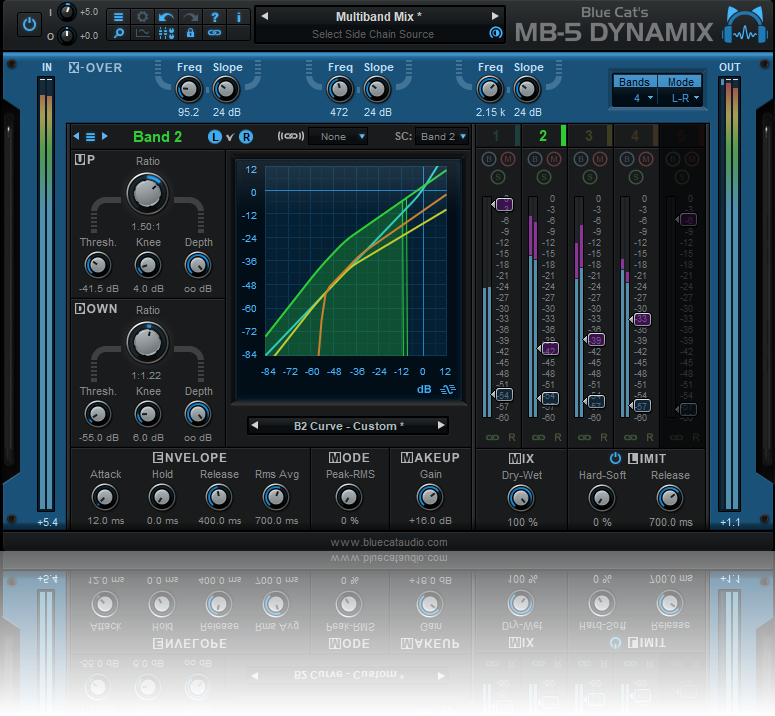Go to the next band after Band 2
Screen dimensions: 775x716
[105, 136]
